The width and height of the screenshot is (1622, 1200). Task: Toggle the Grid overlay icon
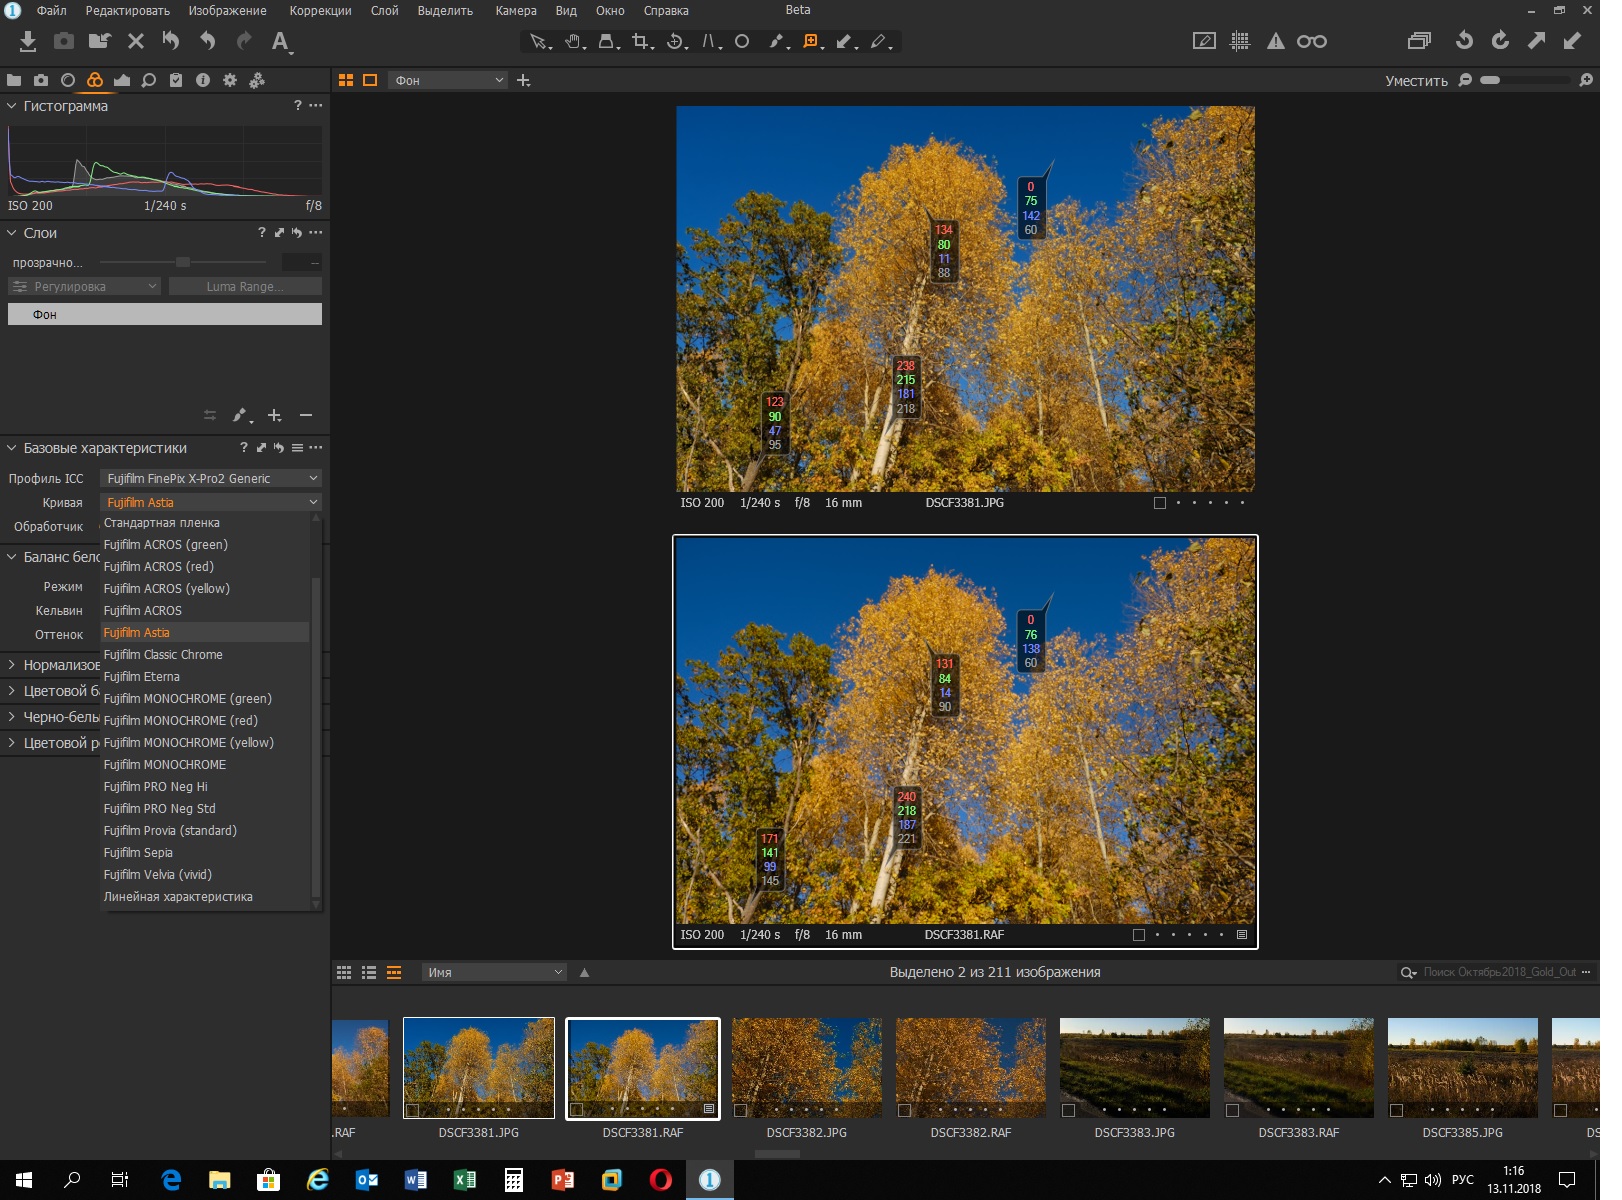click(x=1240, y=41)
